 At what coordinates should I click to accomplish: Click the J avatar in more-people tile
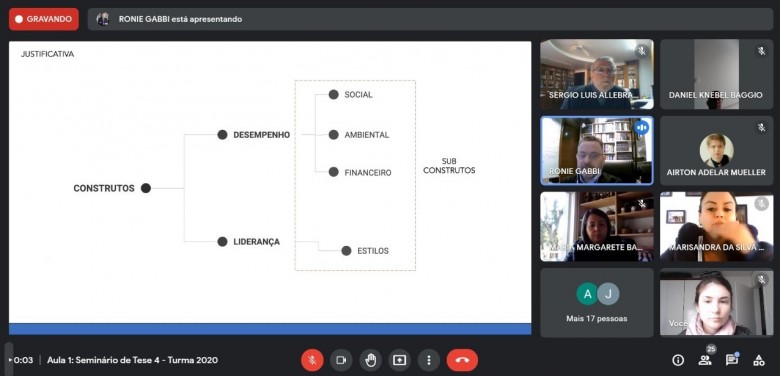click(608, 294)
